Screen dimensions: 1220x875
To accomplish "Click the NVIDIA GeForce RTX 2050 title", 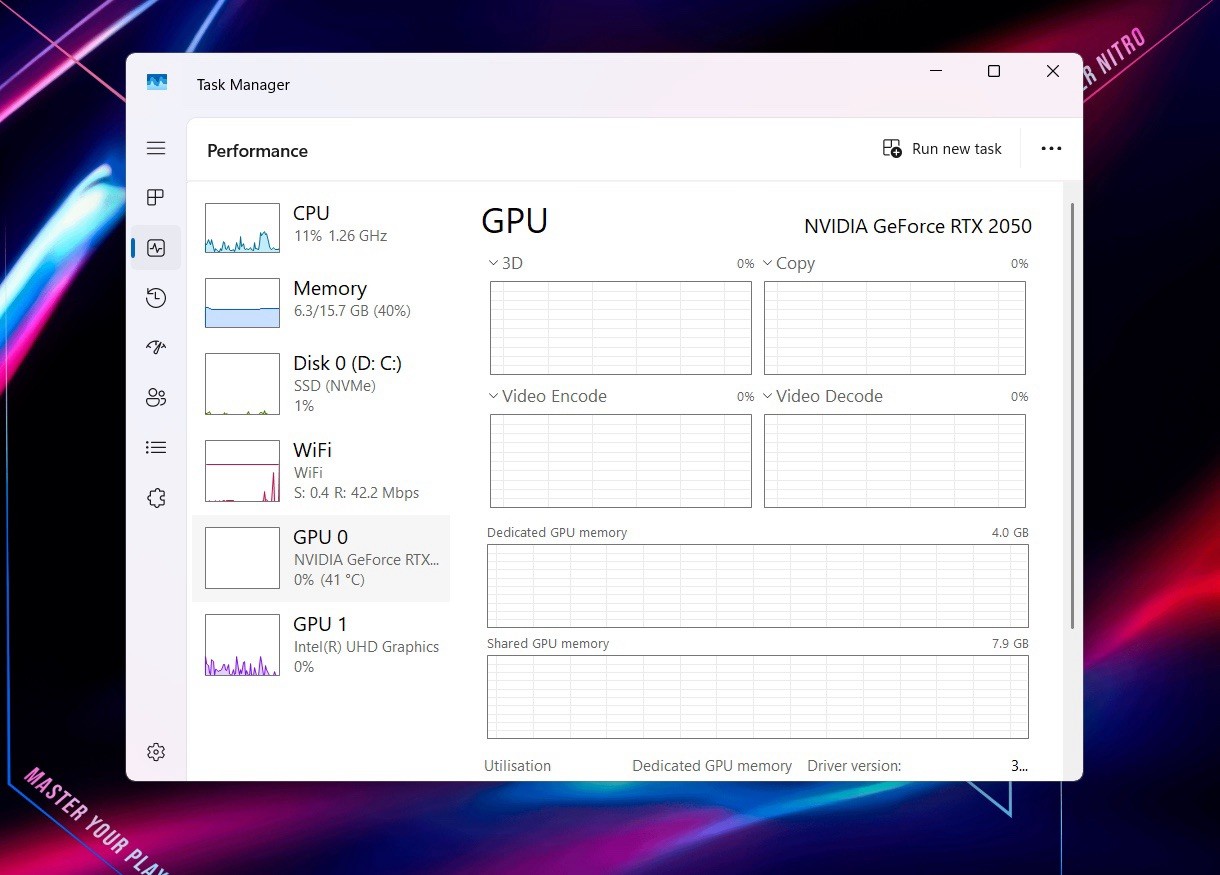I will coord(918,226).
